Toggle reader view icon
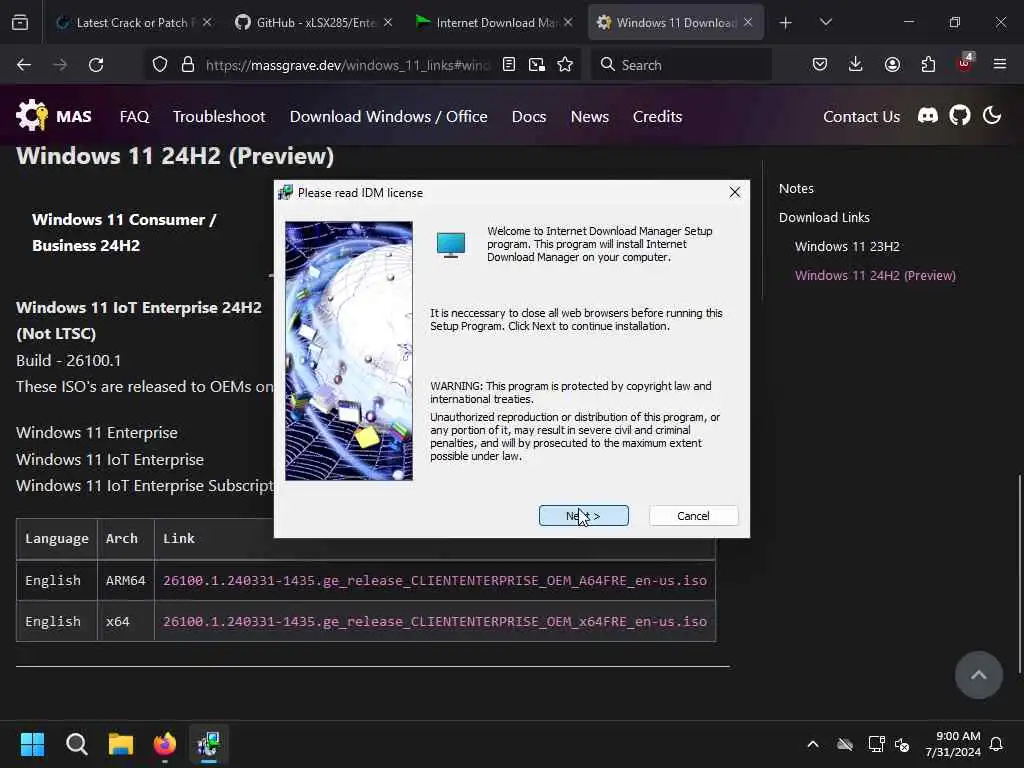The height and width of the screenshot is (768, 1024). click(x=509, y=65)
